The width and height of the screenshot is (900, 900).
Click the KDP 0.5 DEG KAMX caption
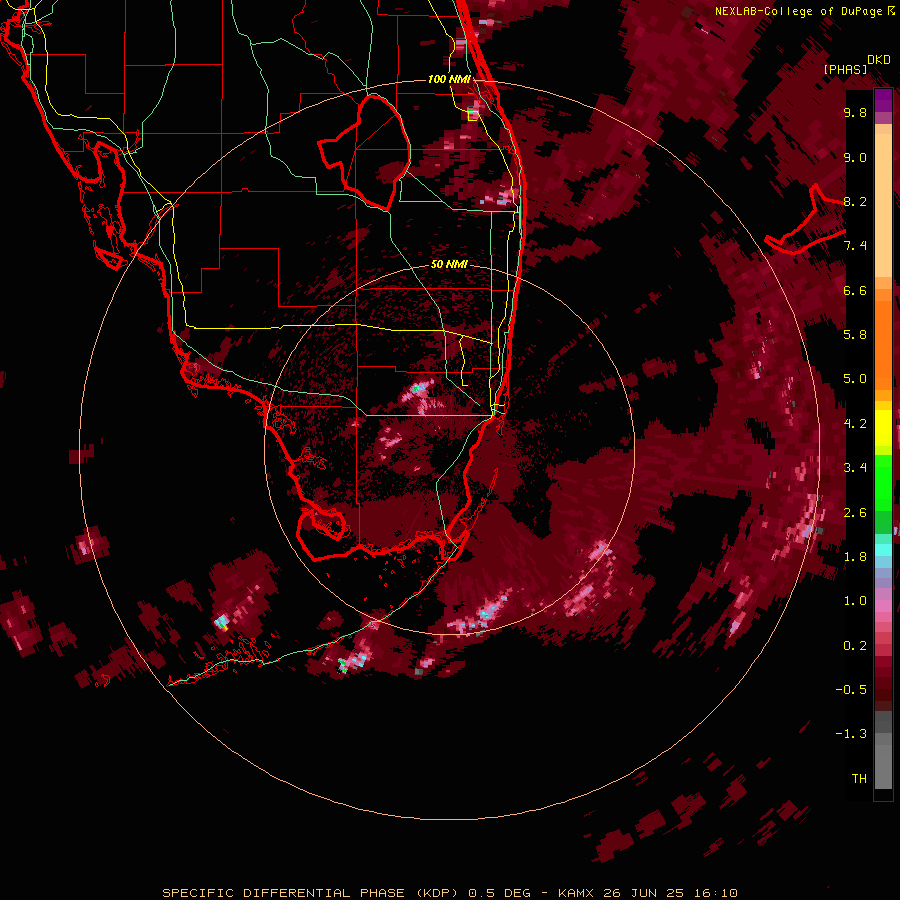click(449, 893)
